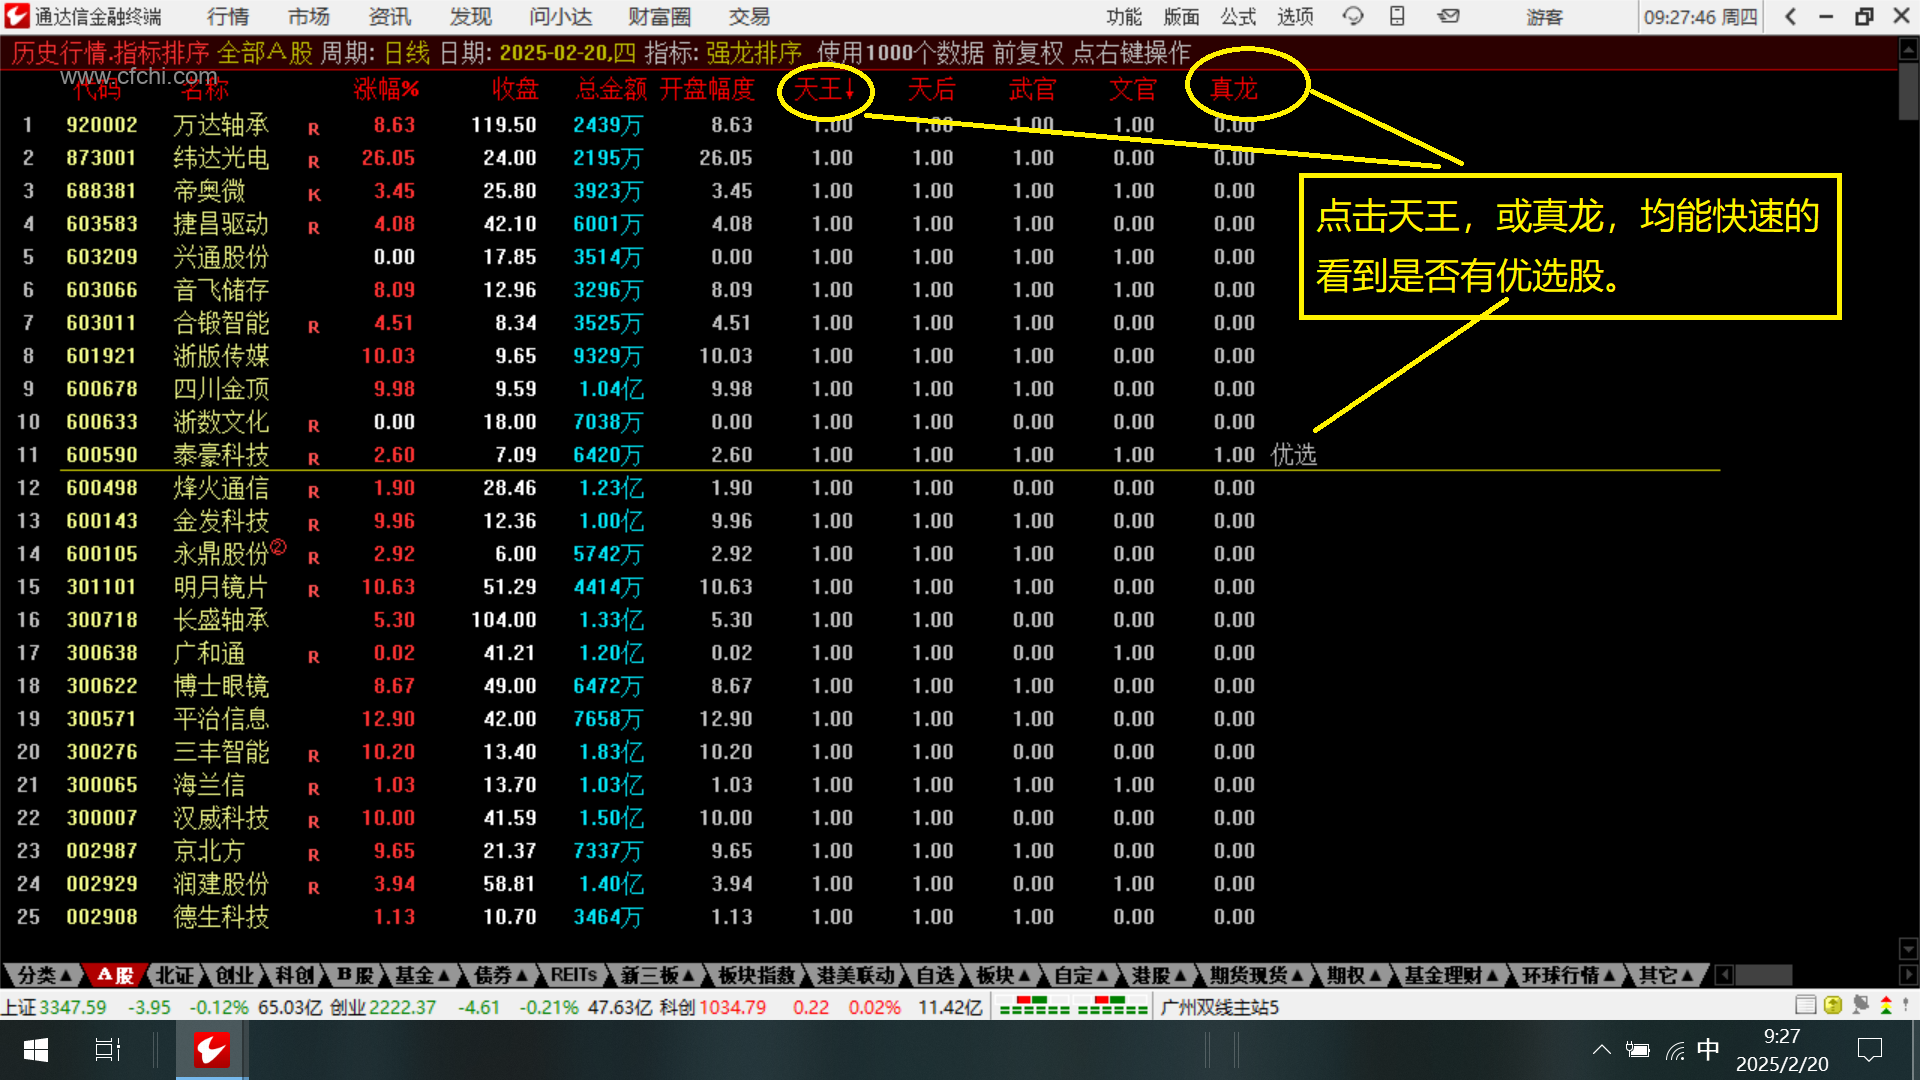Click the yellow upload coin icon in status bar

click(1833, 1006)
